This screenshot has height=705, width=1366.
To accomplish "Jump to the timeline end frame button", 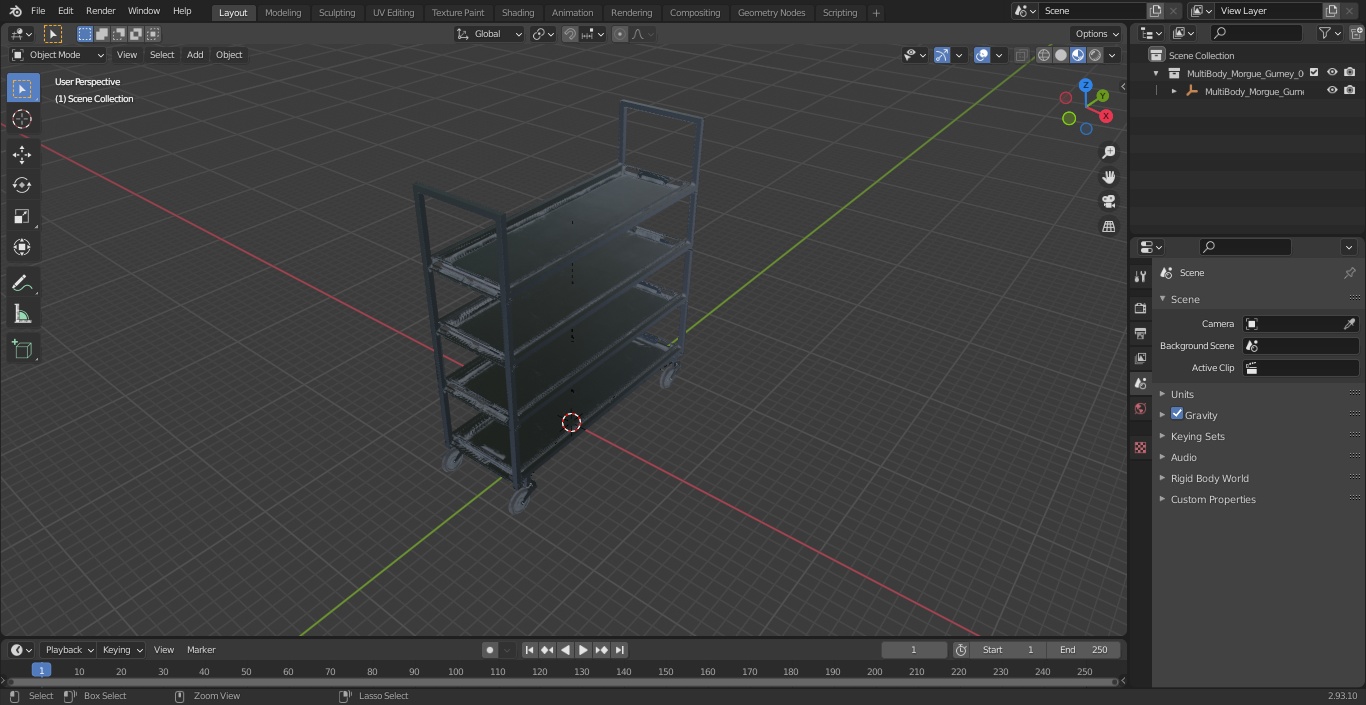I will [620, 650].
